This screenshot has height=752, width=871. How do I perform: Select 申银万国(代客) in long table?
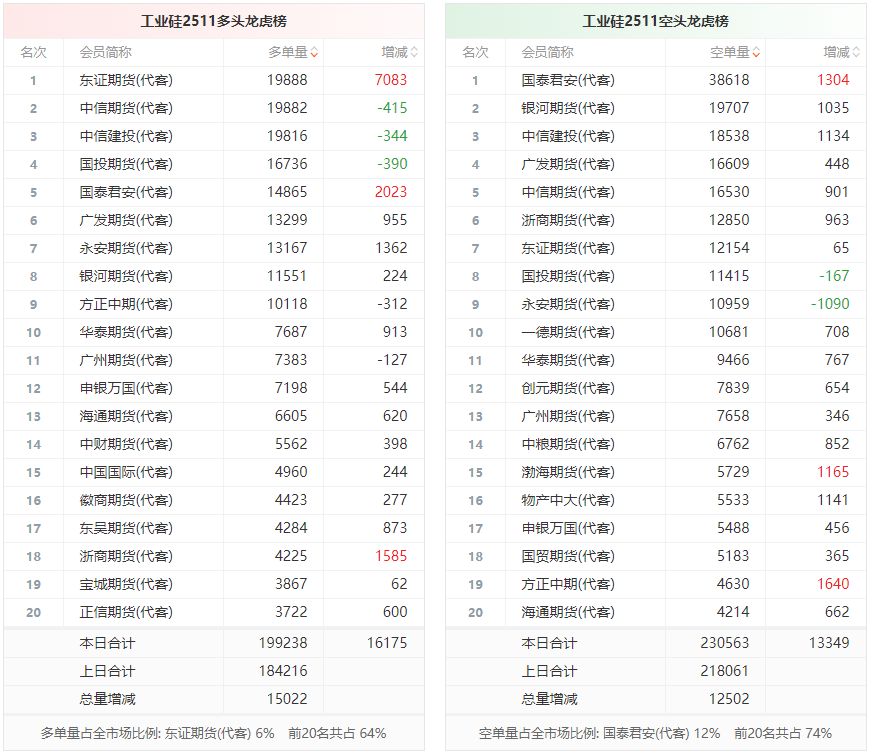click(x=126, y=388)
